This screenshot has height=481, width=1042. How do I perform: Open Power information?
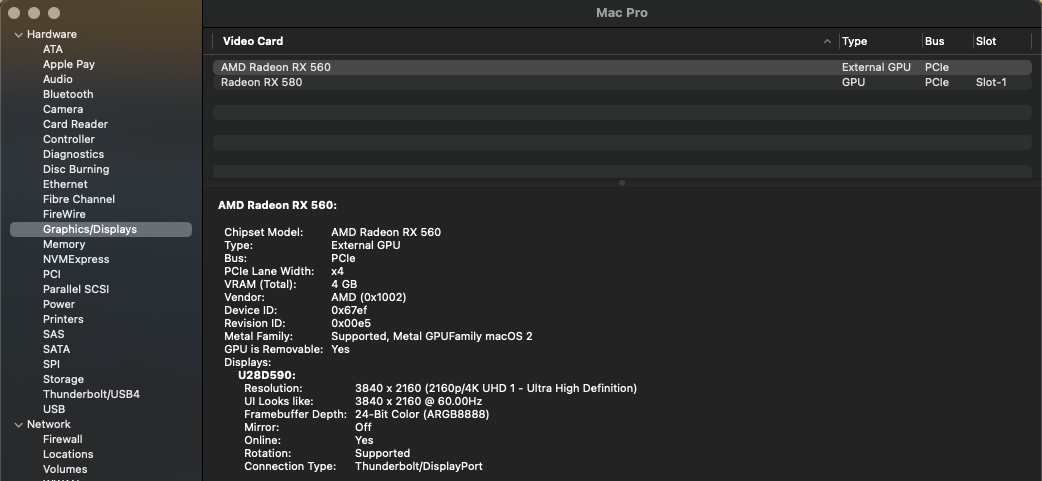pos(58,304)
